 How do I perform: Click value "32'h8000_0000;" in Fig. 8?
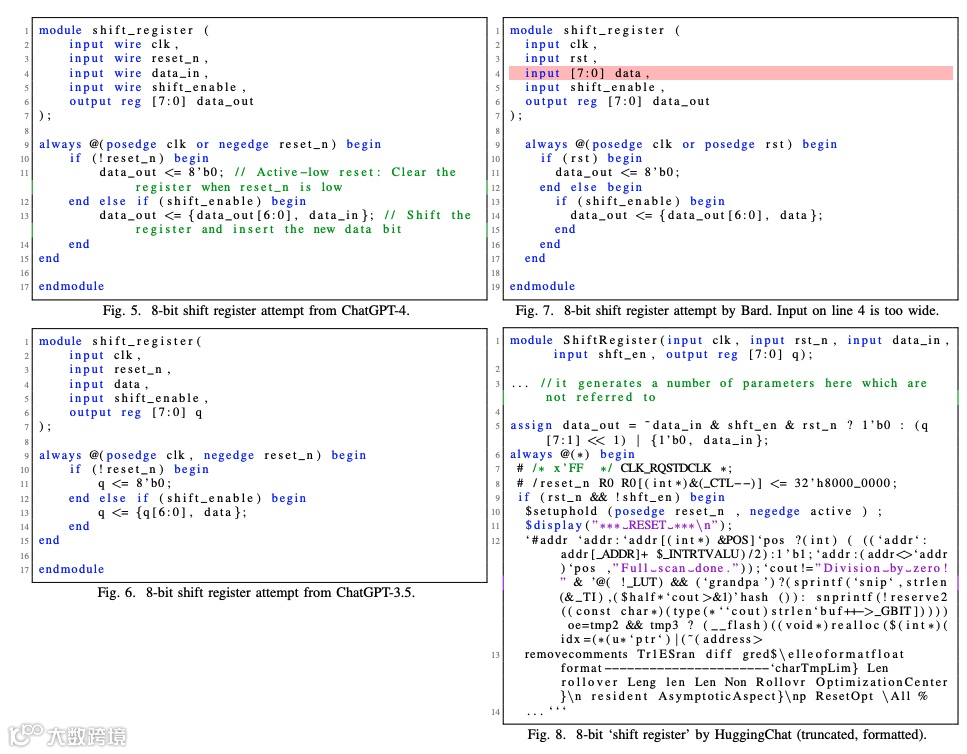[846, 483]
